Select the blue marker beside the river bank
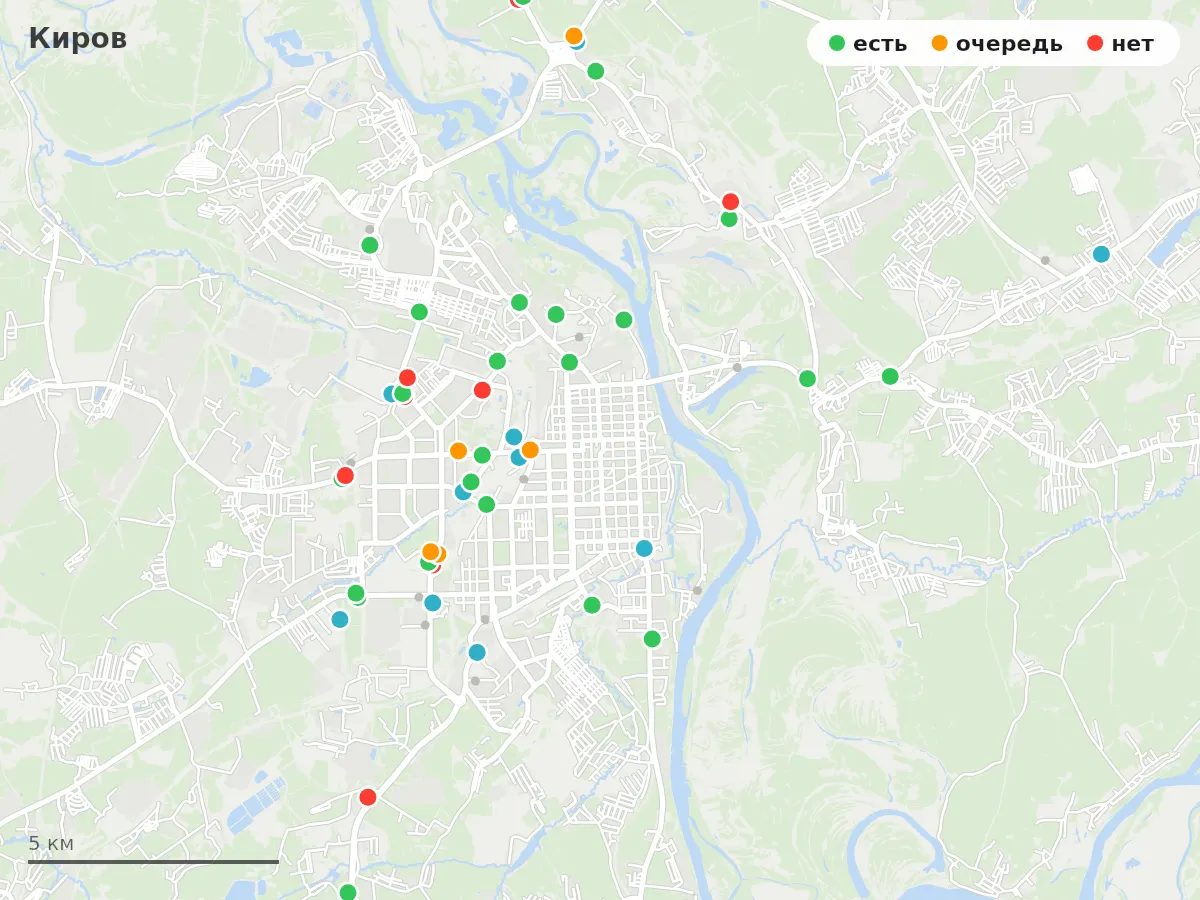The image size is (1200, 900). click(644, 548)
